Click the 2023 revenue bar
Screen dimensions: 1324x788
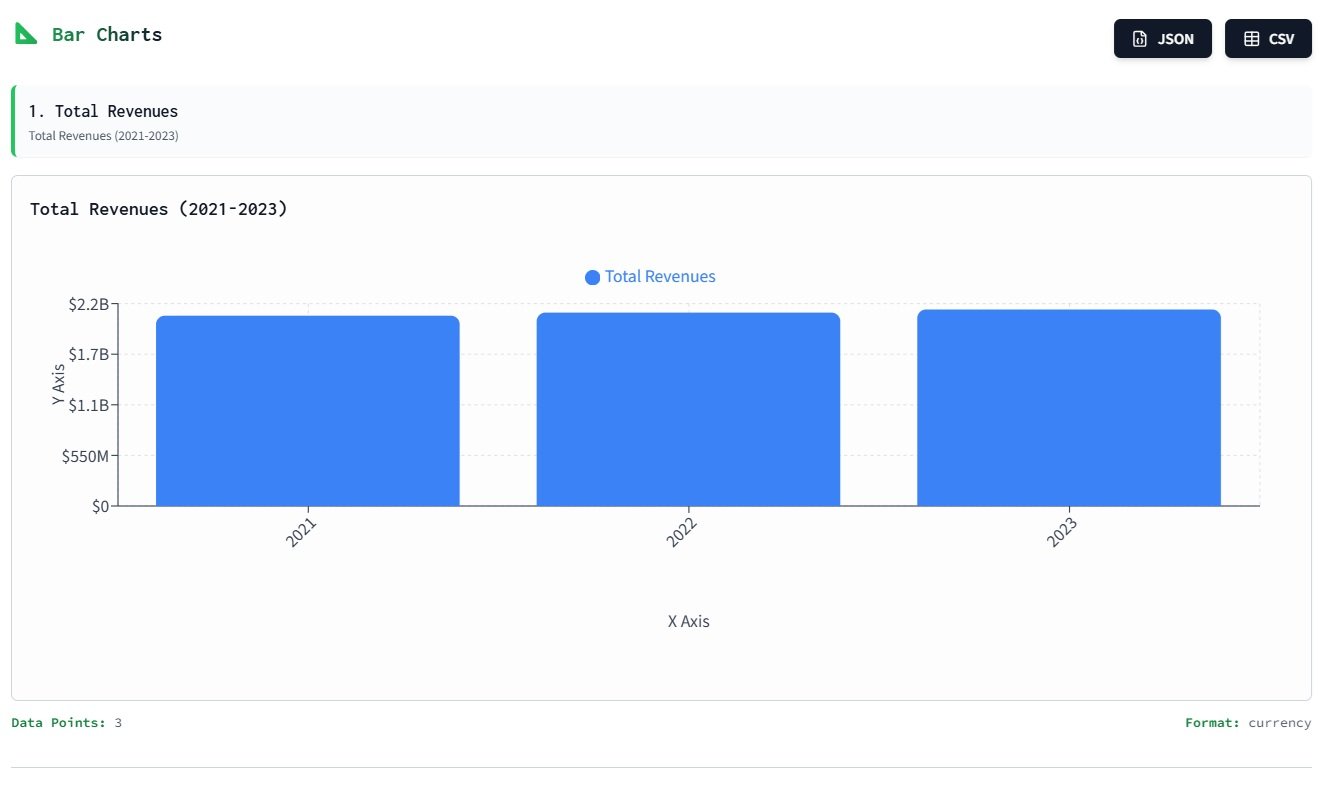1068,408
